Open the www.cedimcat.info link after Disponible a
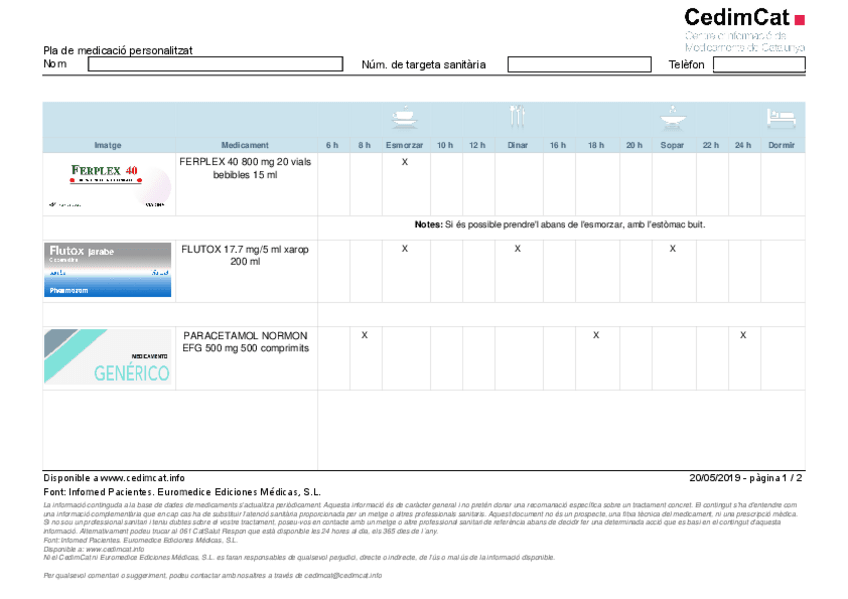The height and width of the screenshot is (599, 848). pyautogui.click(x=143, y=478)
